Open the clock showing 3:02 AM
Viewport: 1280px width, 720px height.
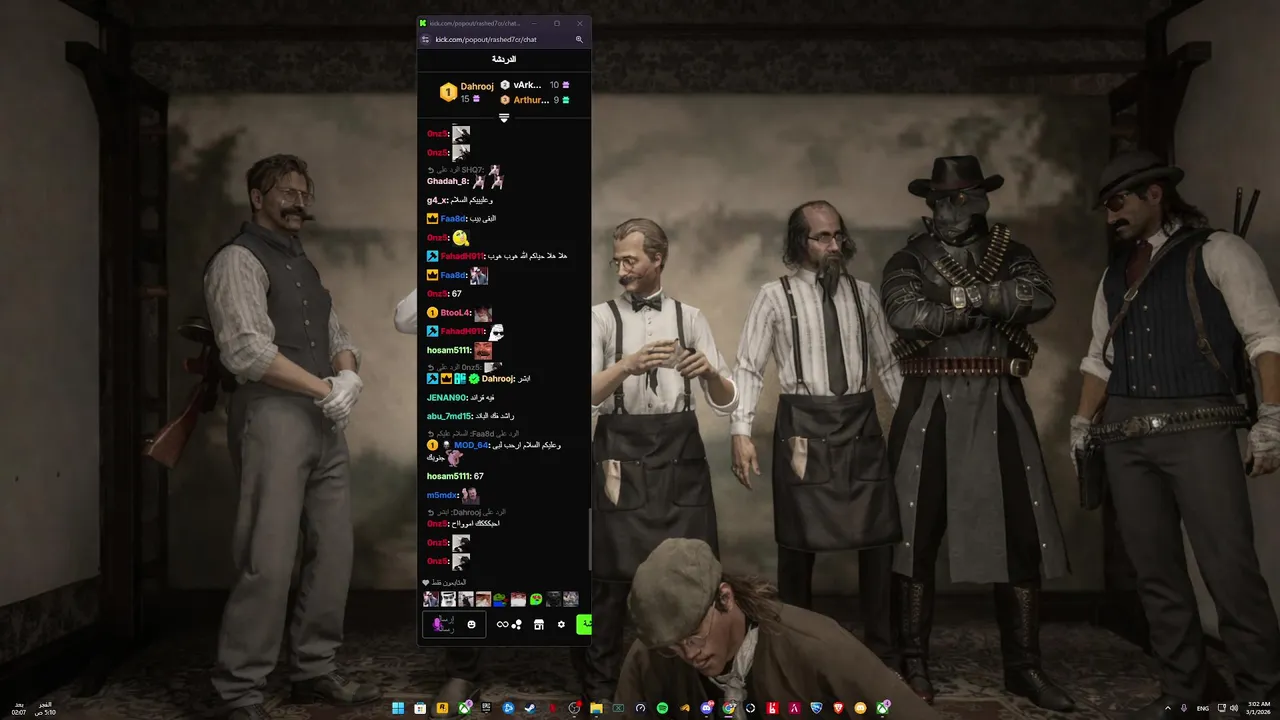click(1259, 708)
